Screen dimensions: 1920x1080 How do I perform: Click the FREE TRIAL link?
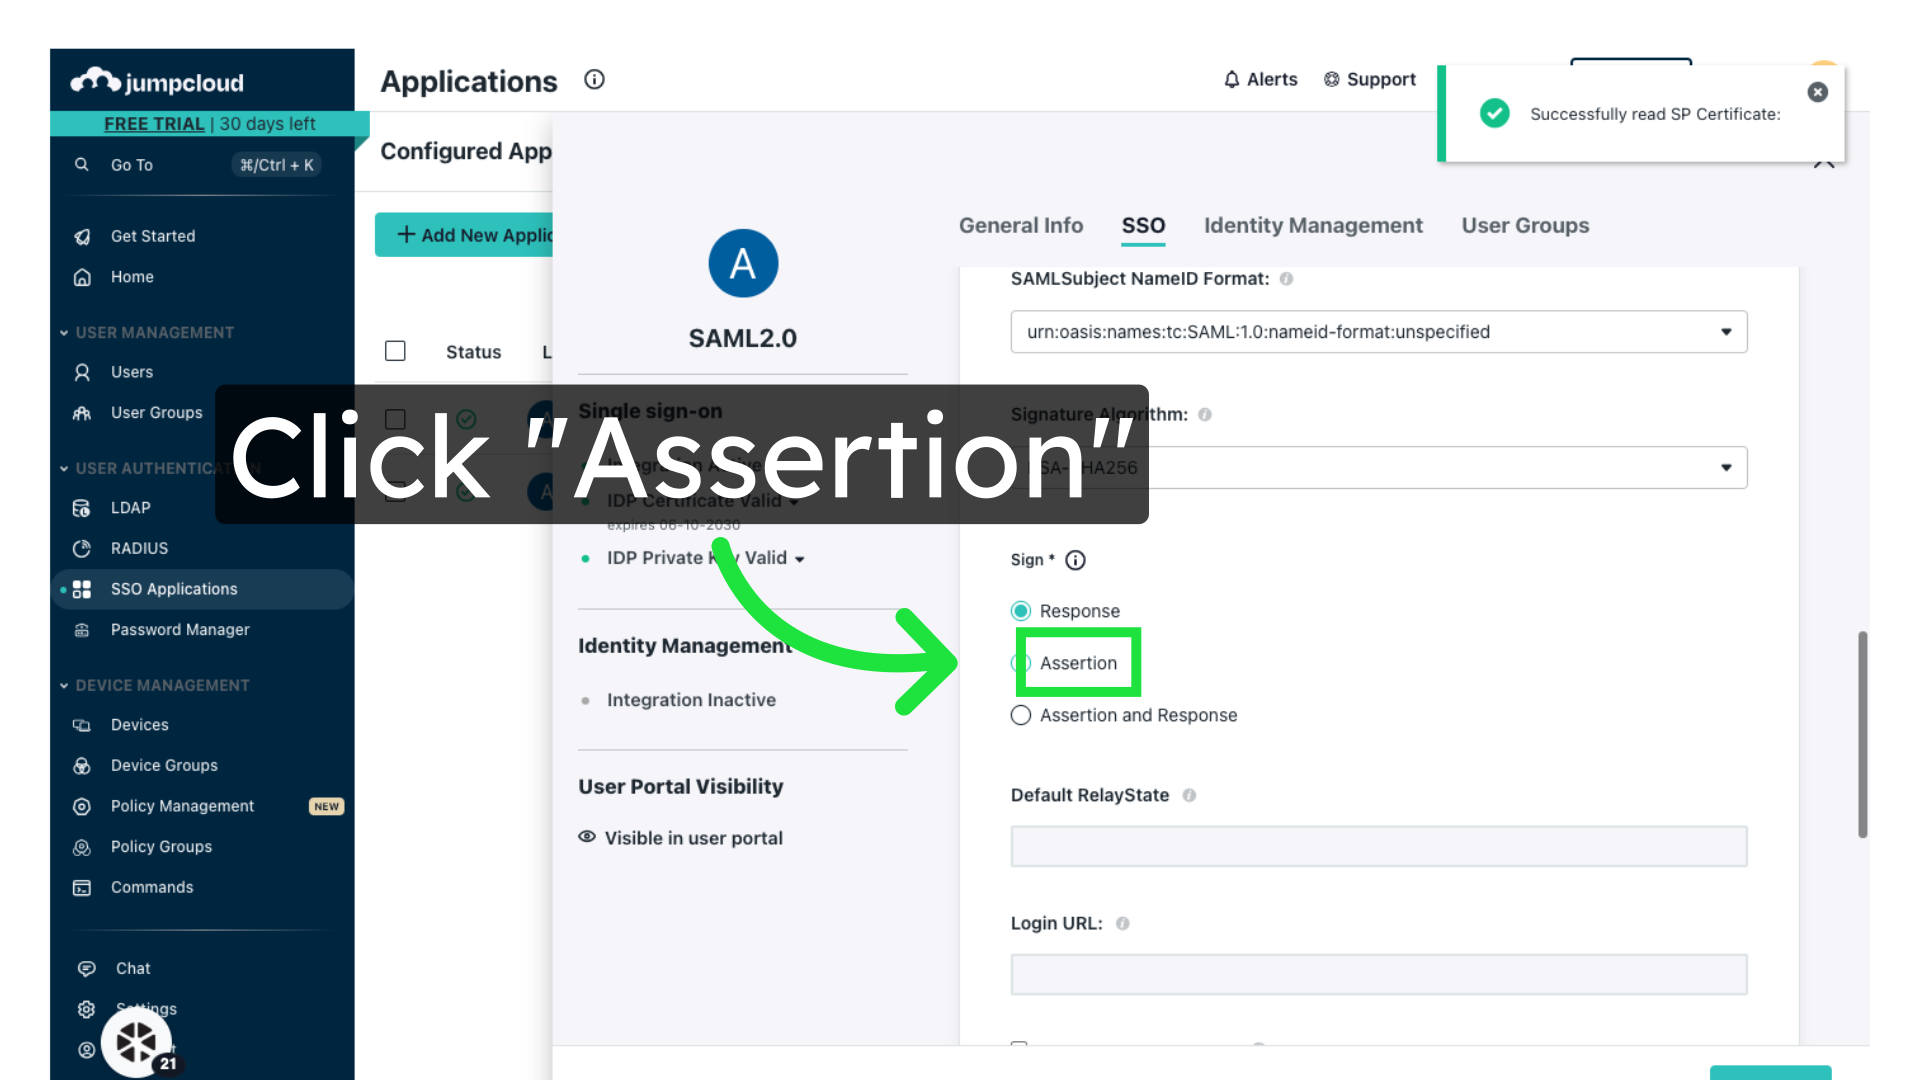(154, 124)
